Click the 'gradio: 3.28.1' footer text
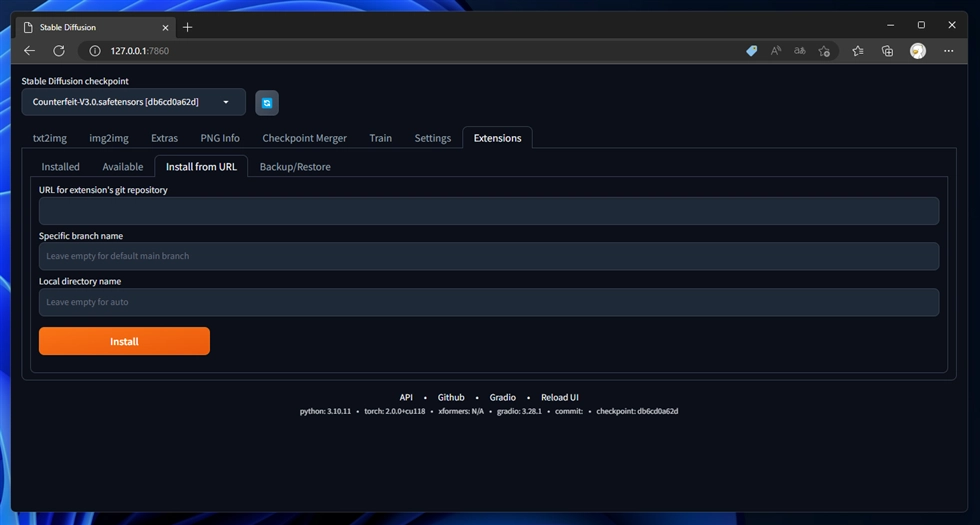980x525 pixels. (519, 411)
